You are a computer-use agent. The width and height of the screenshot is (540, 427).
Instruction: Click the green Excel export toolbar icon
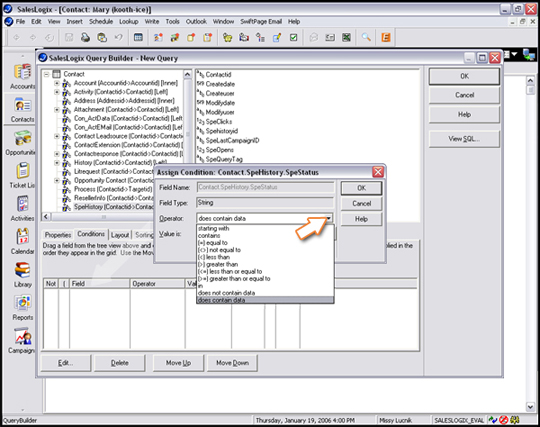coord(346,37)
